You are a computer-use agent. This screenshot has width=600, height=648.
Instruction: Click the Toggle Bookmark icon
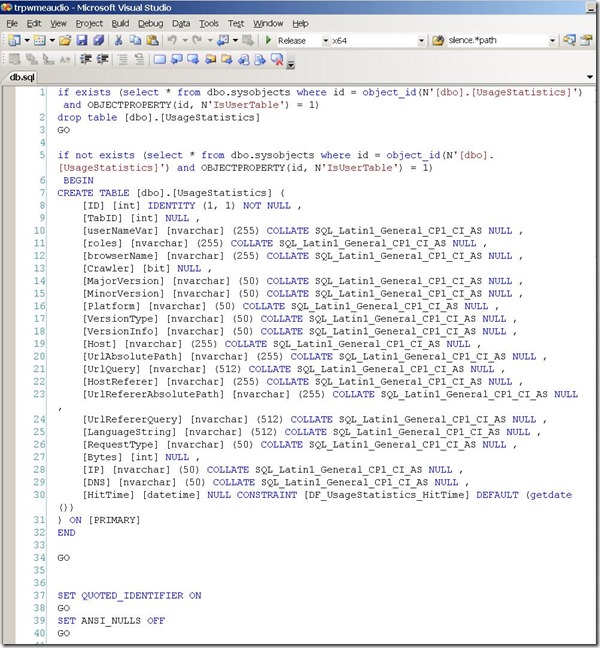(160, 60)
